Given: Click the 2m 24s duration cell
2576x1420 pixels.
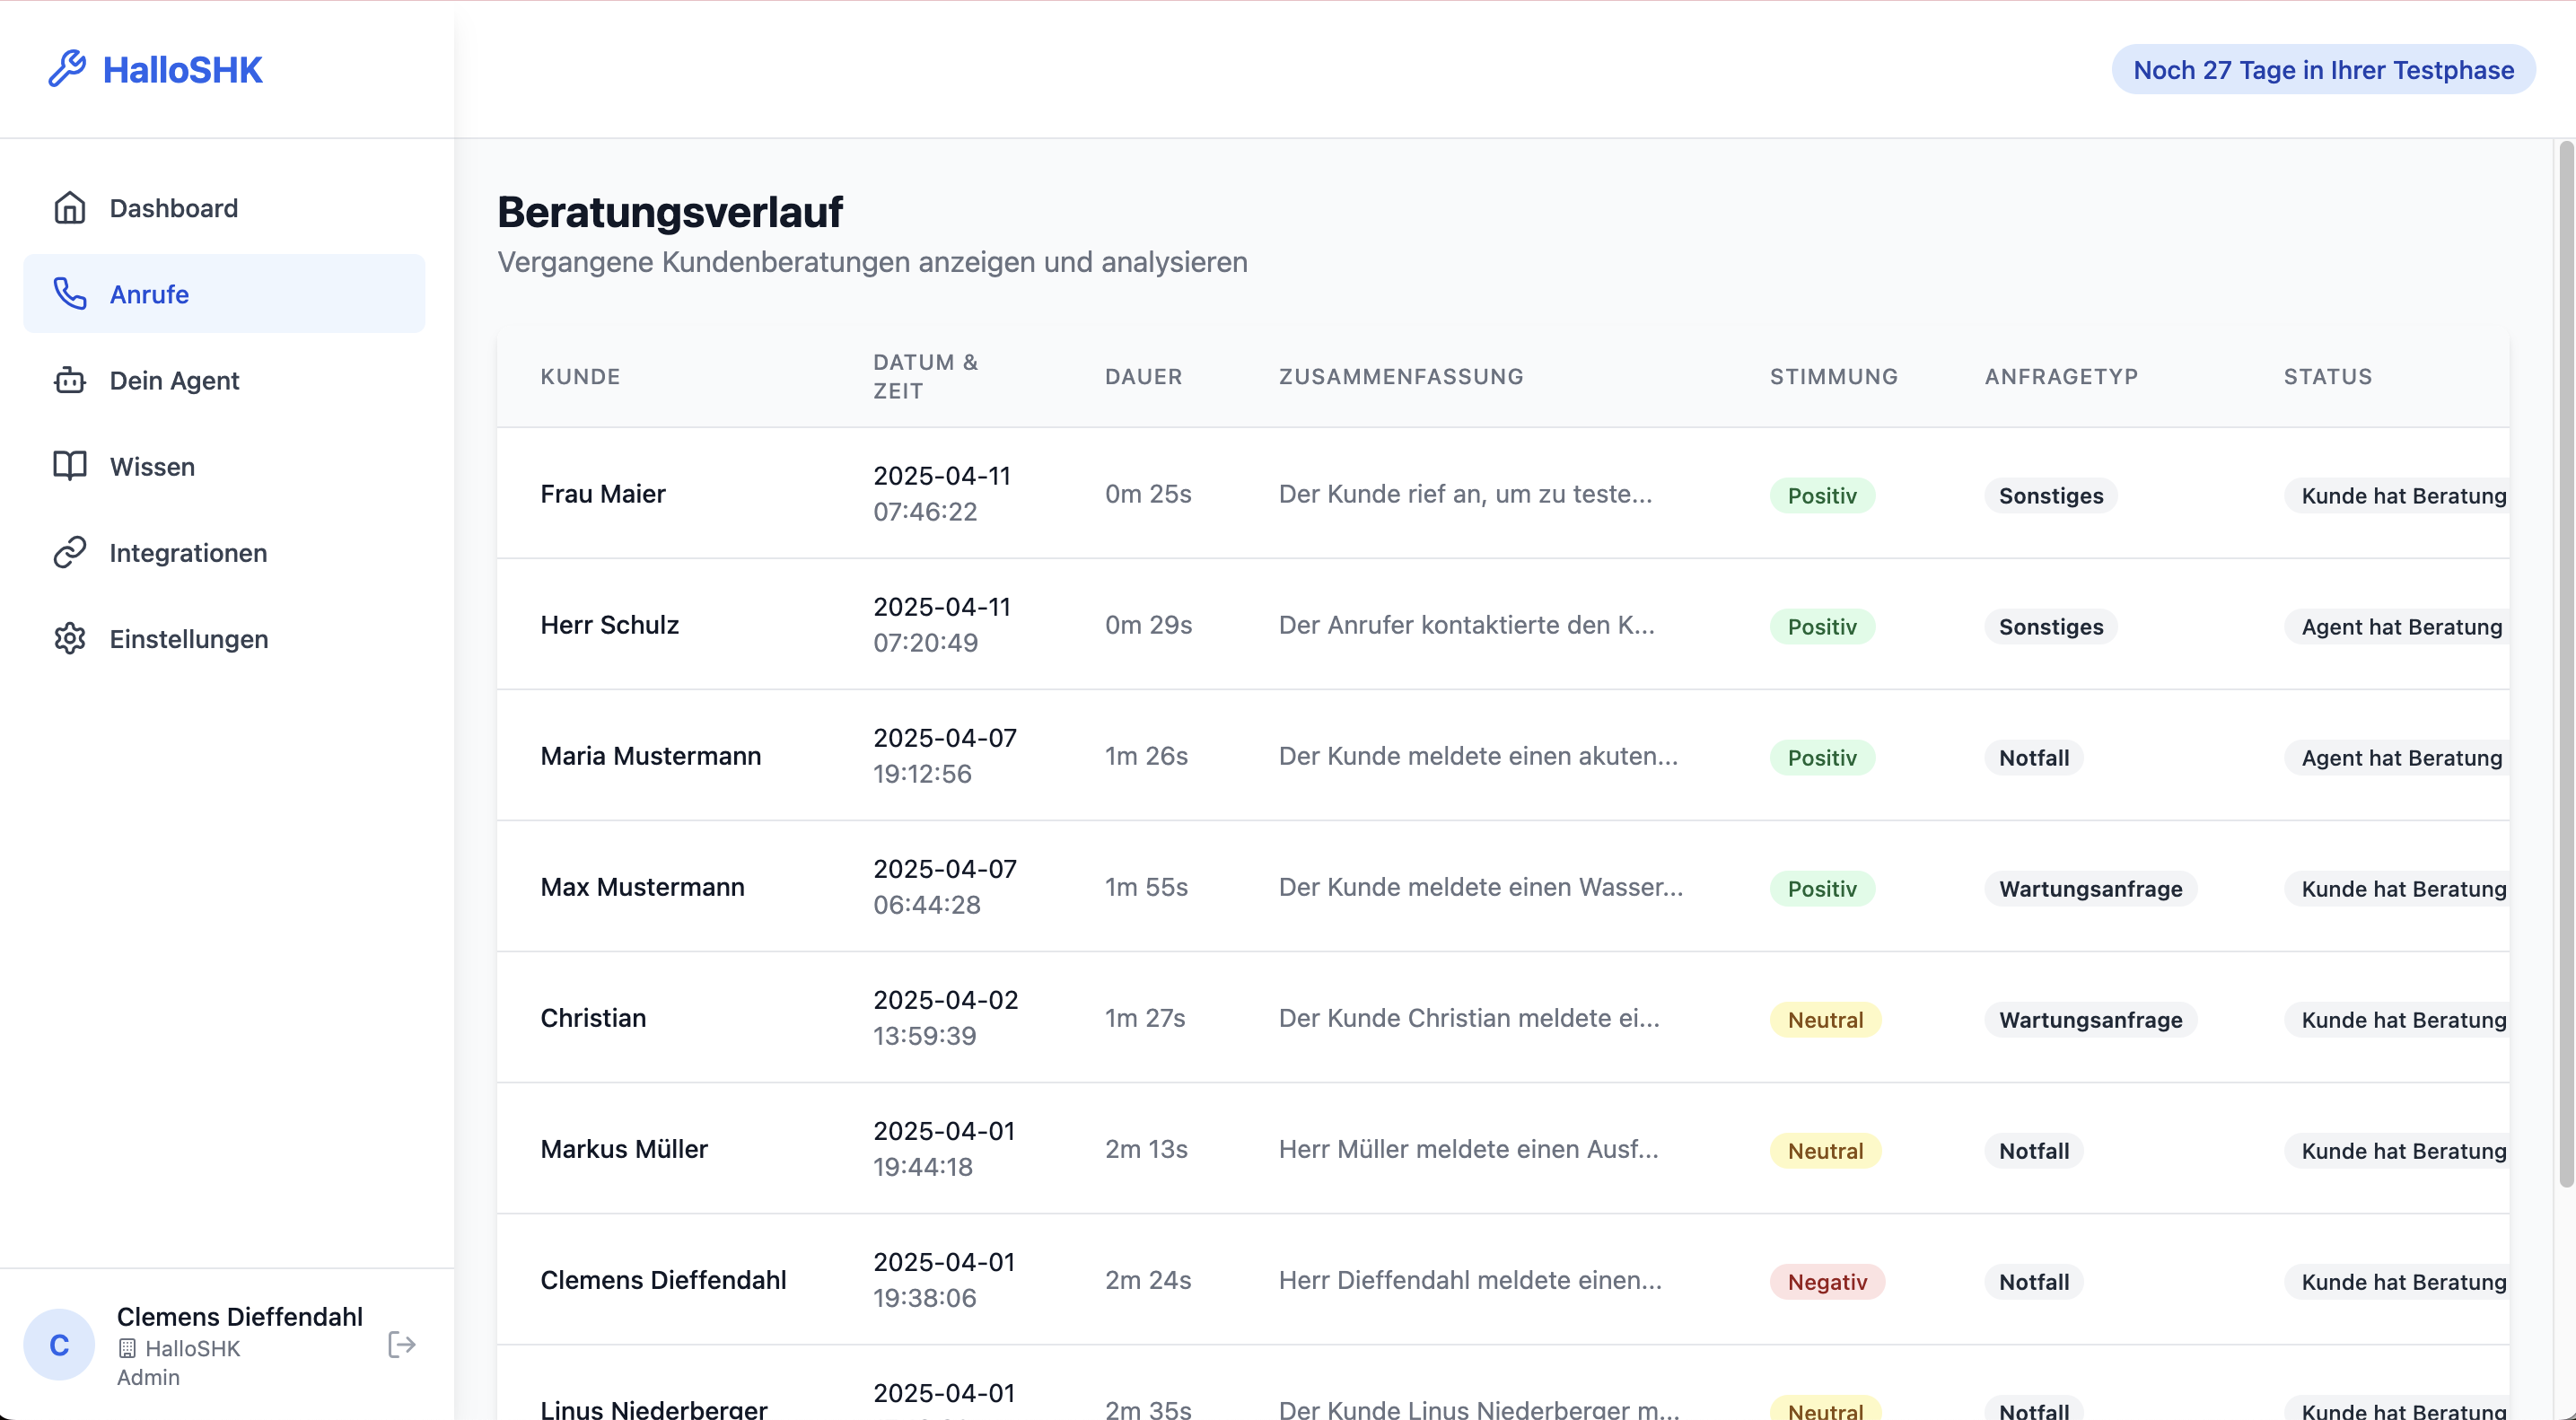Looking at the screenshot, I should [1148, 1279].
